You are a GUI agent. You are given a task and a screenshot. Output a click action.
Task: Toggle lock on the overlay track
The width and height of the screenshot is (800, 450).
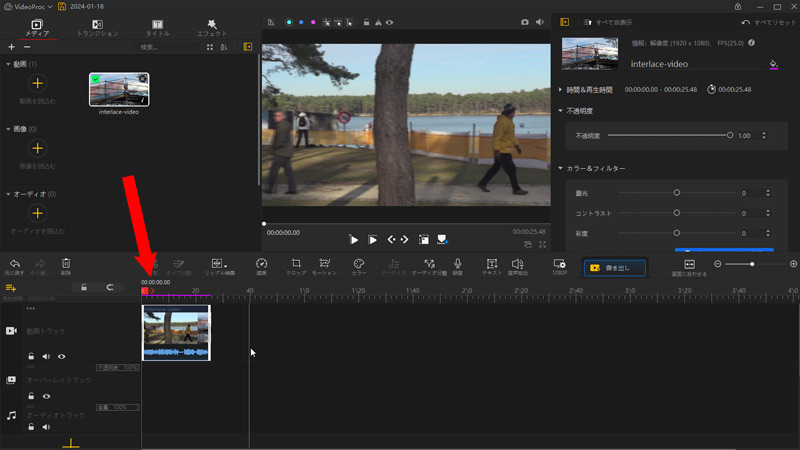31,396
